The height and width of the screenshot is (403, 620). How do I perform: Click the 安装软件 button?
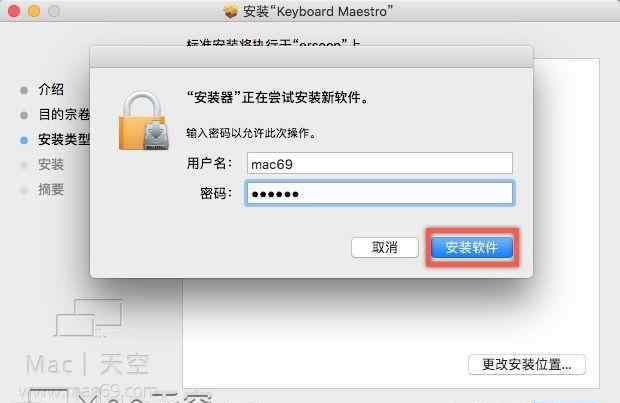(472, 247)
